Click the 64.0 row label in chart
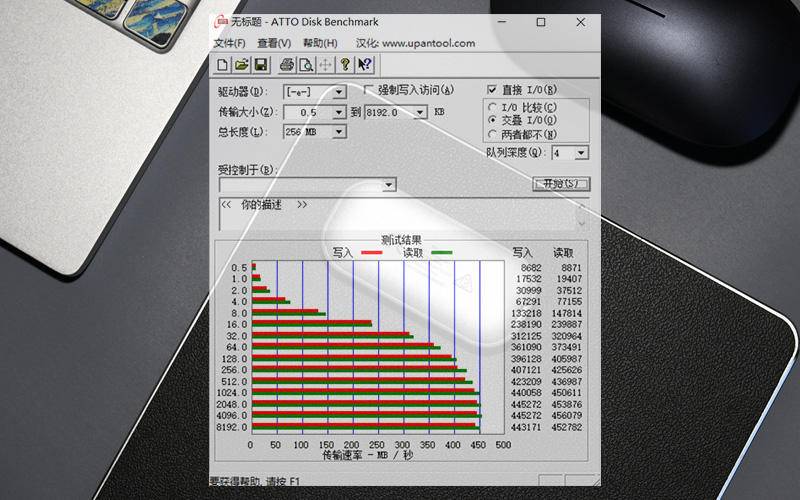 point(237,347)
